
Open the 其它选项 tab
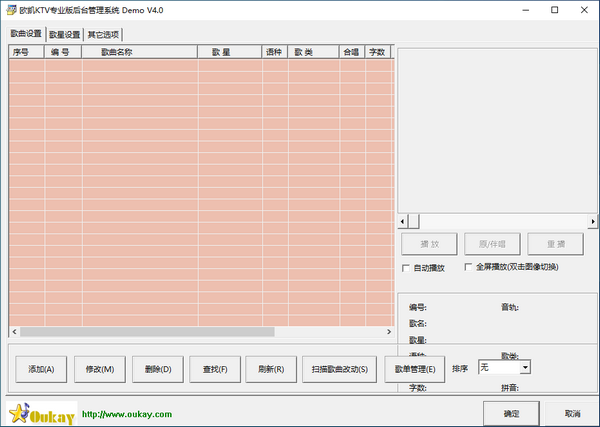point(103,34)
